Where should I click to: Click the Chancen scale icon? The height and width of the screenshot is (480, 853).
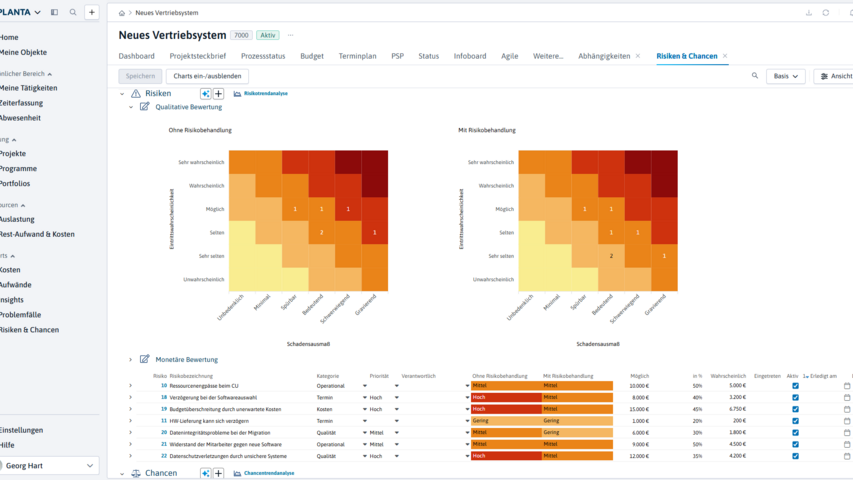pyautogui.click(x=136, y=473)
